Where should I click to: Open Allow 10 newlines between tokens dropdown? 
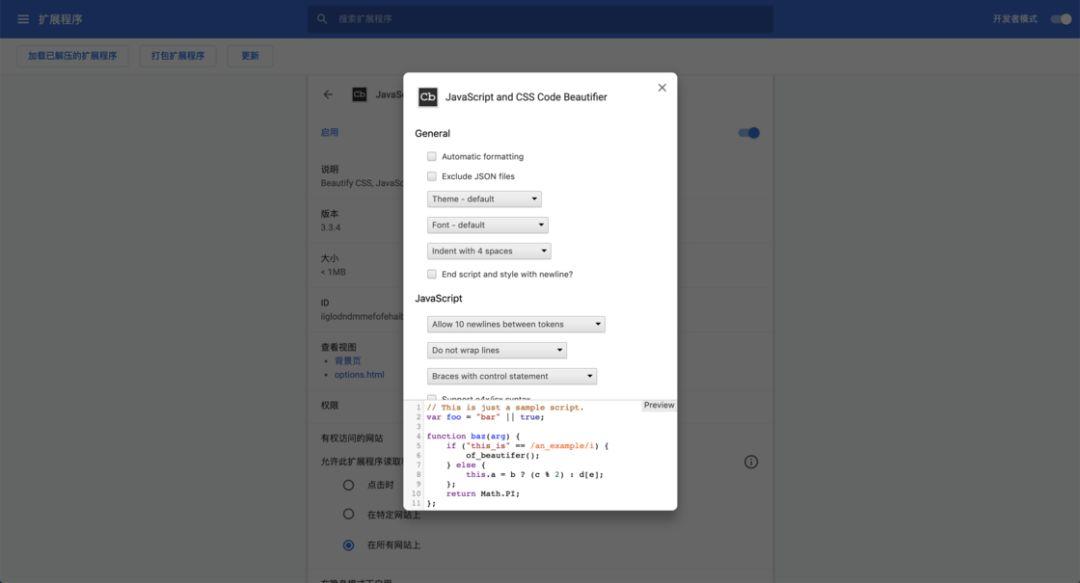[x=516, y=325]
